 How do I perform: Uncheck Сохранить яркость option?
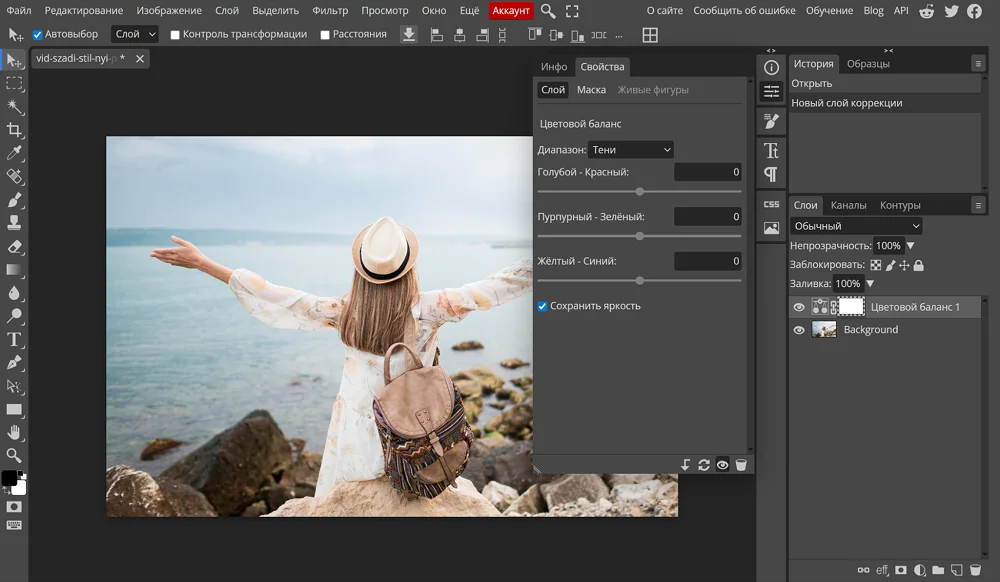point(543,306)
